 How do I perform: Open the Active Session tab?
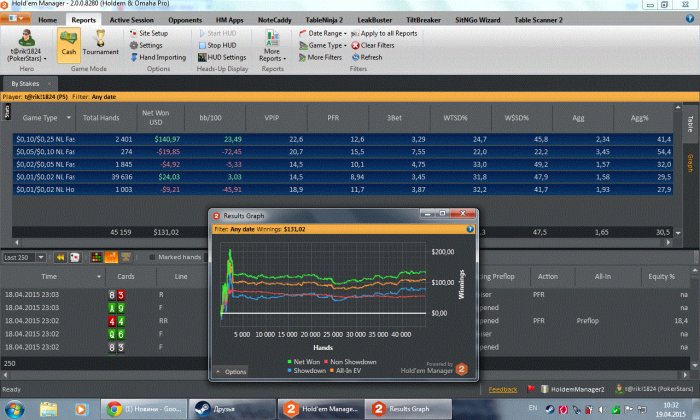pyautogui.click(x=132, y=20)
